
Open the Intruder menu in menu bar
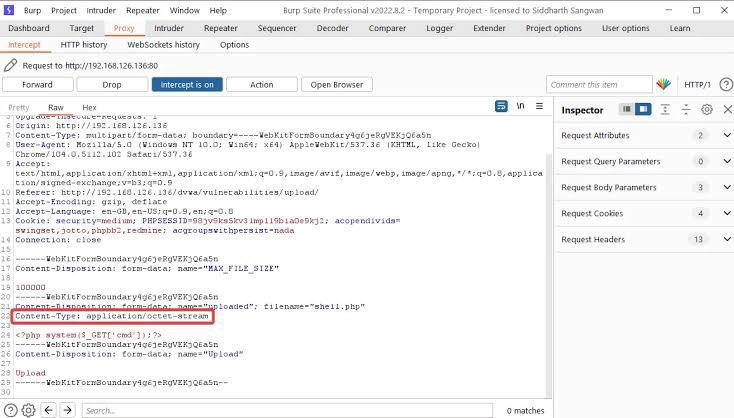coord(101,10)
